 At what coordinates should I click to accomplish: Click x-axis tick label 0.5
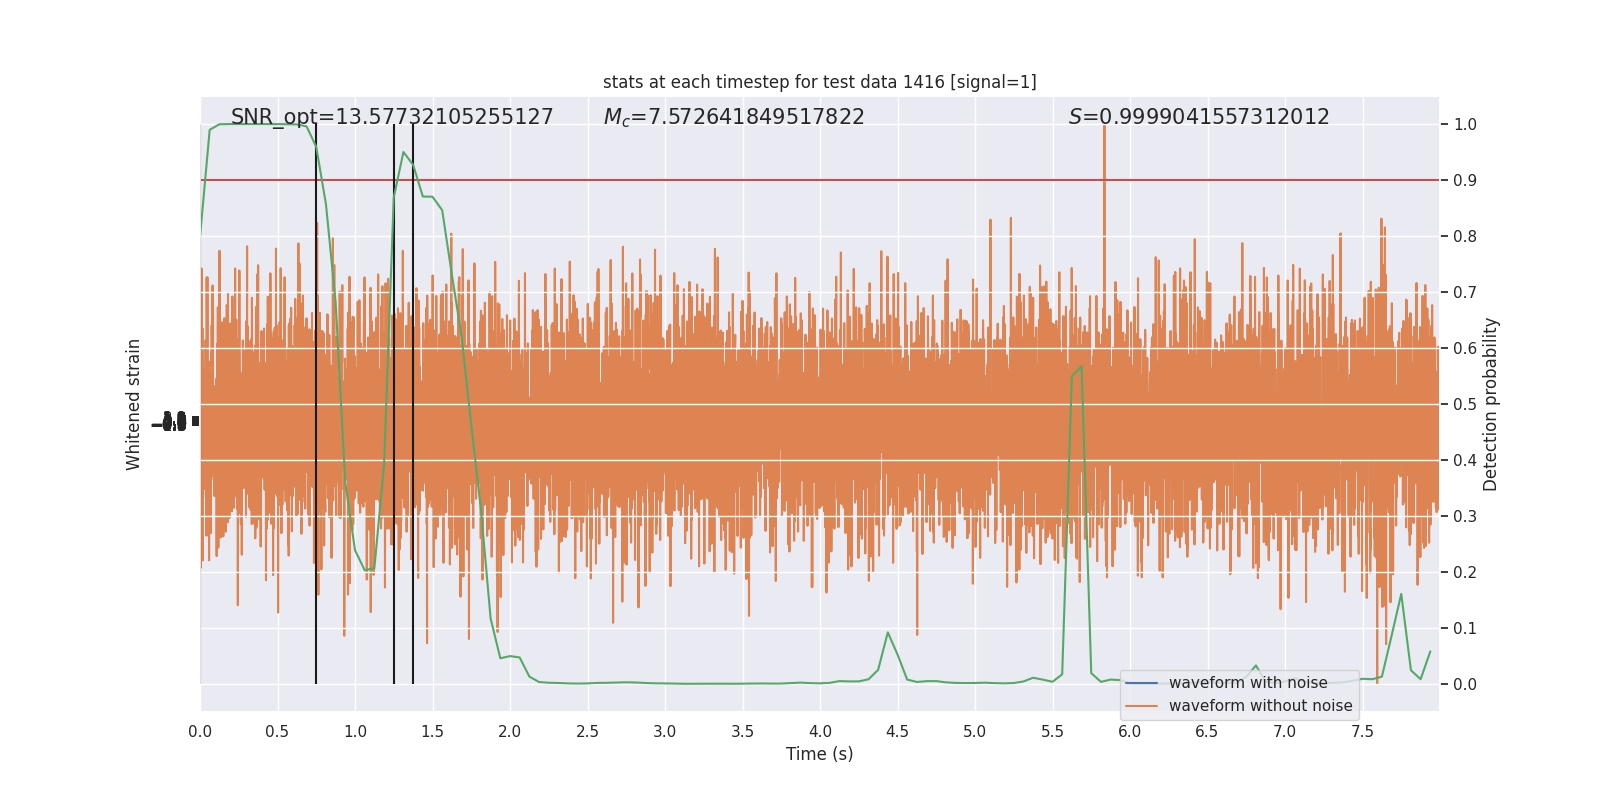(277, 732)
